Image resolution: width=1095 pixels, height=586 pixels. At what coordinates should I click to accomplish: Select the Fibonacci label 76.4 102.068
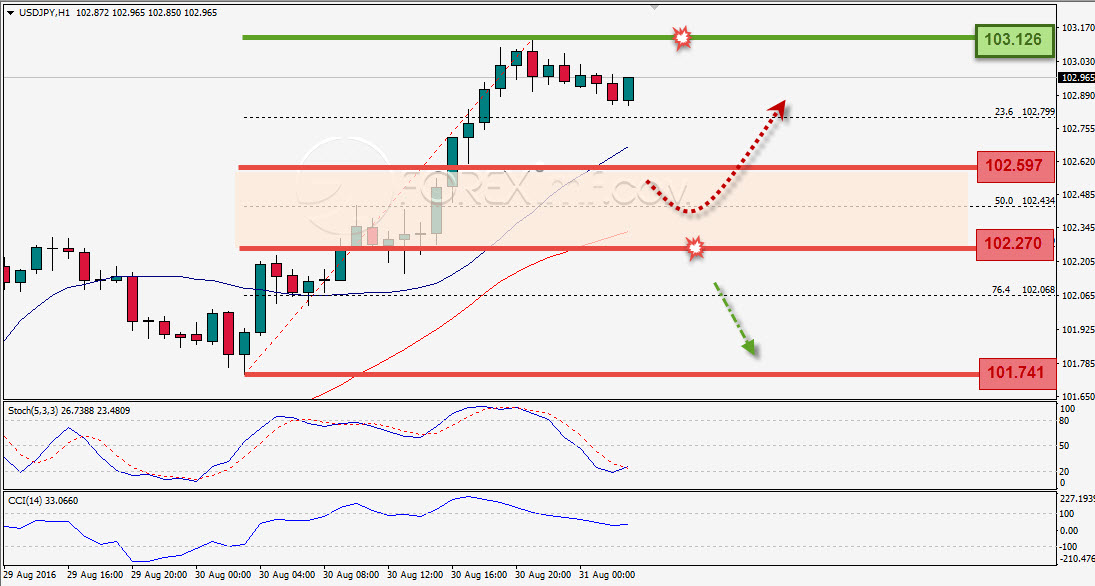[1023, 289]
